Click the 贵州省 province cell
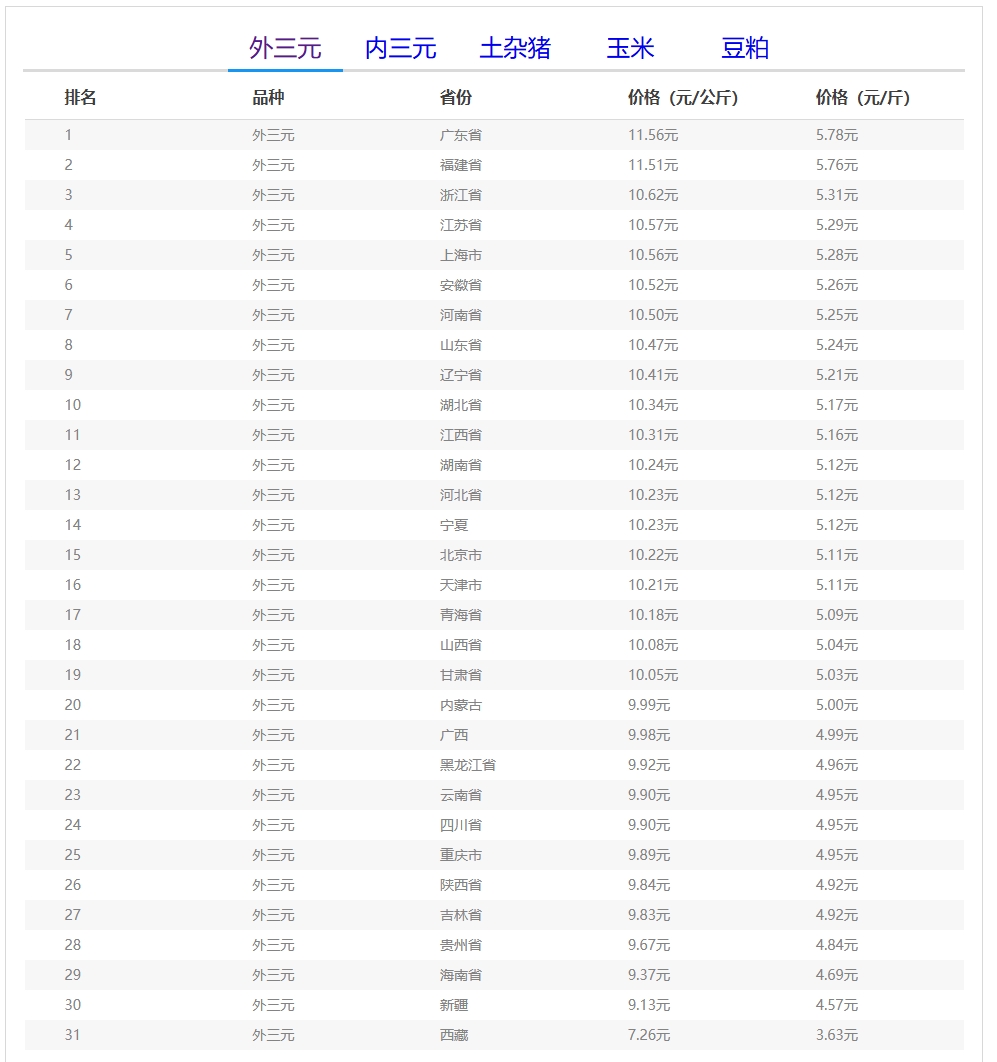The image size is (997, 1062). click(461, 945)
